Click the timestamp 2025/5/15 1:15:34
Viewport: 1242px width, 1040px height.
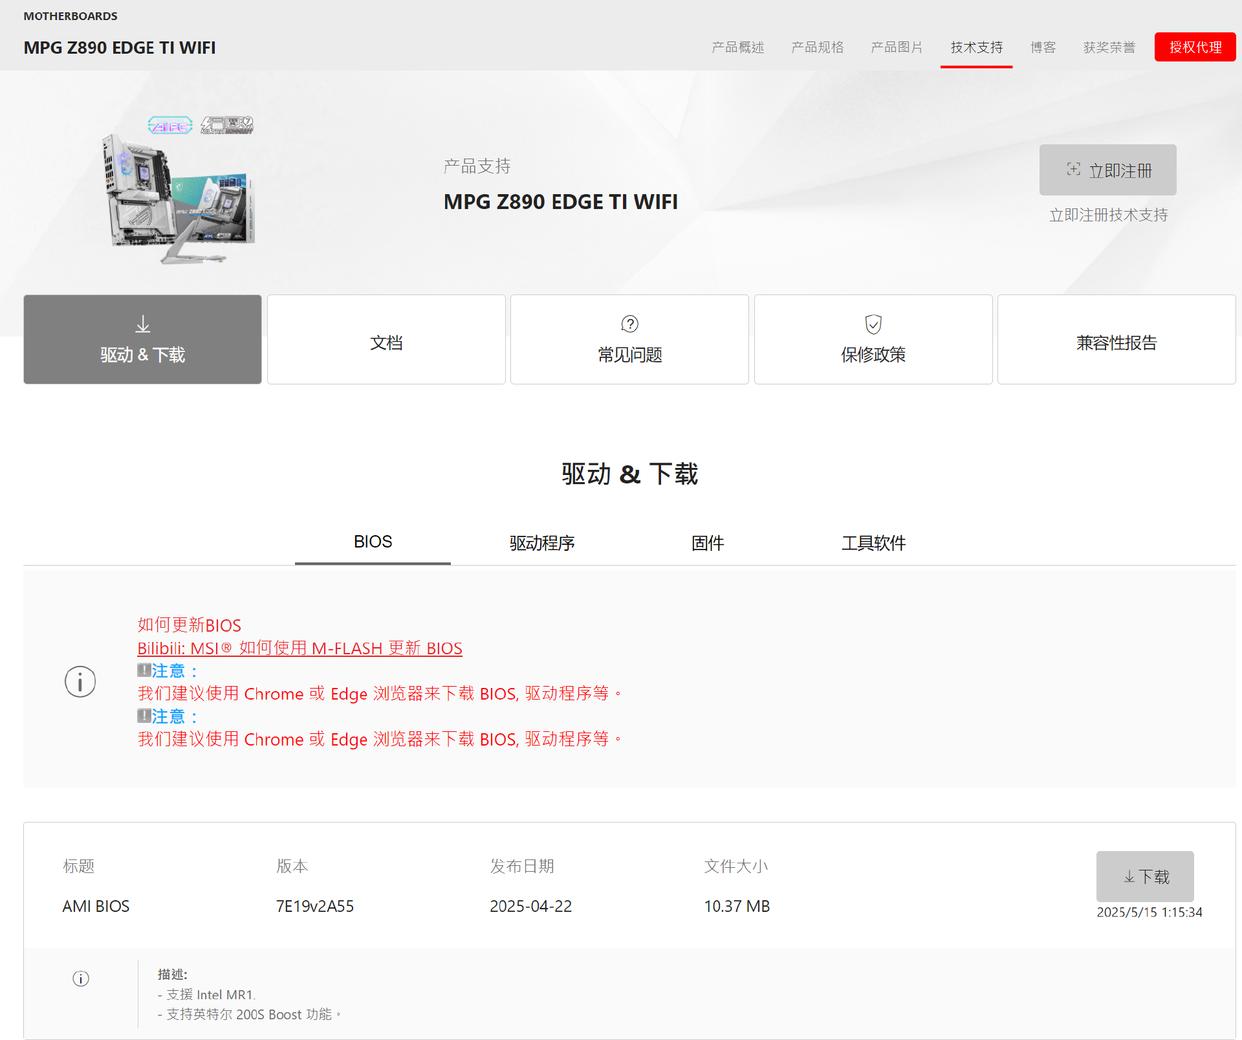[1149, 912]
